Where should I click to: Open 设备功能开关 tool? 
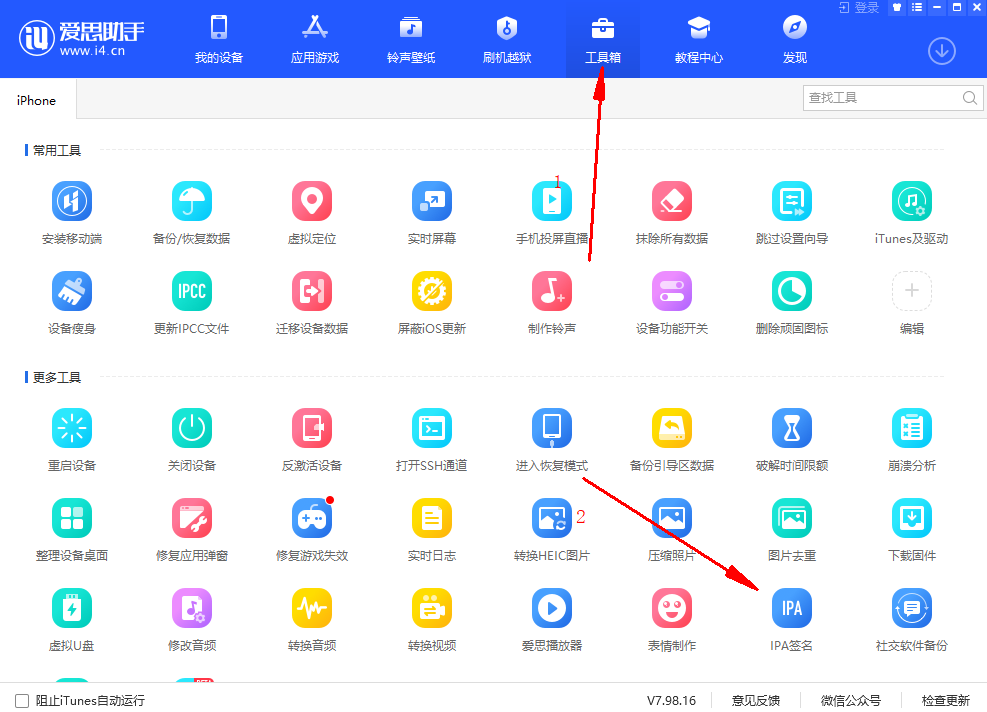[672, 291]
